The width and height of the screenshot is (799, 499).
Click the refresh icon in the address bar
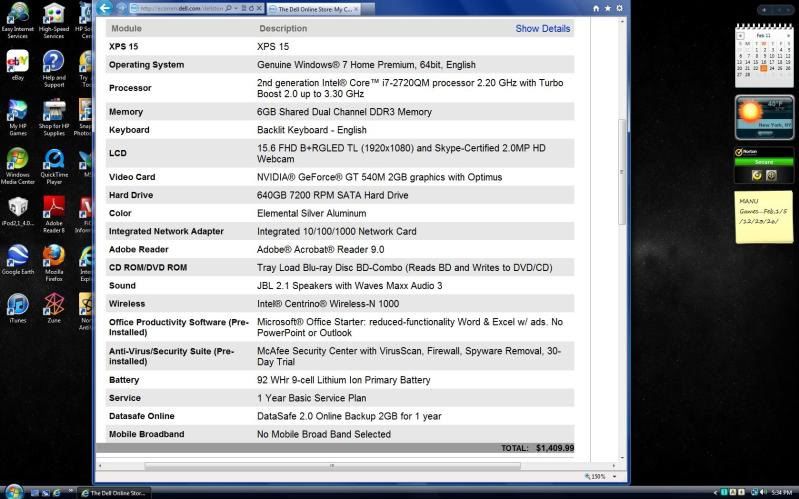point(251,9)
